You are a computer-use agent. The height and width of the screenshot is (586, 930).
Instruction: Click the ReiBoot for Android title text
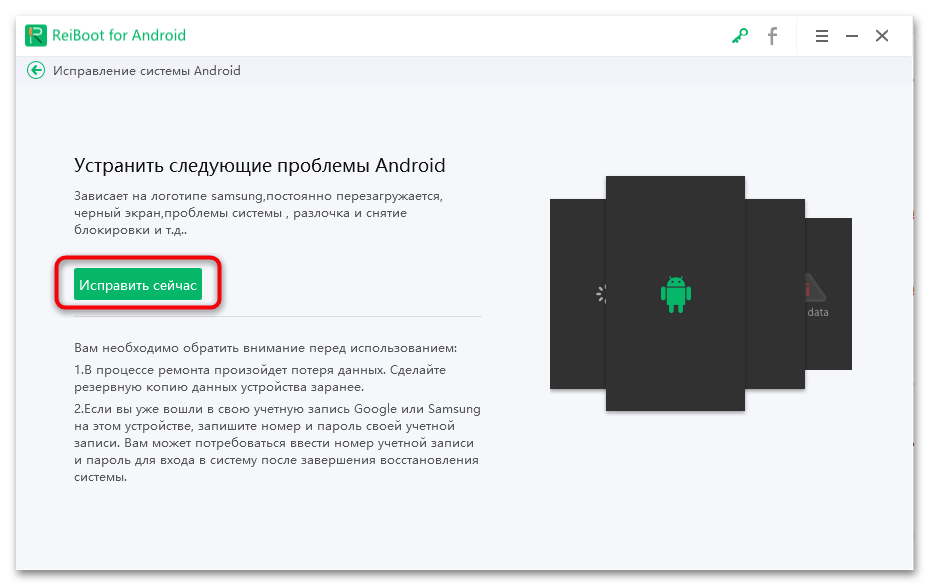click(x=119, y=36)
